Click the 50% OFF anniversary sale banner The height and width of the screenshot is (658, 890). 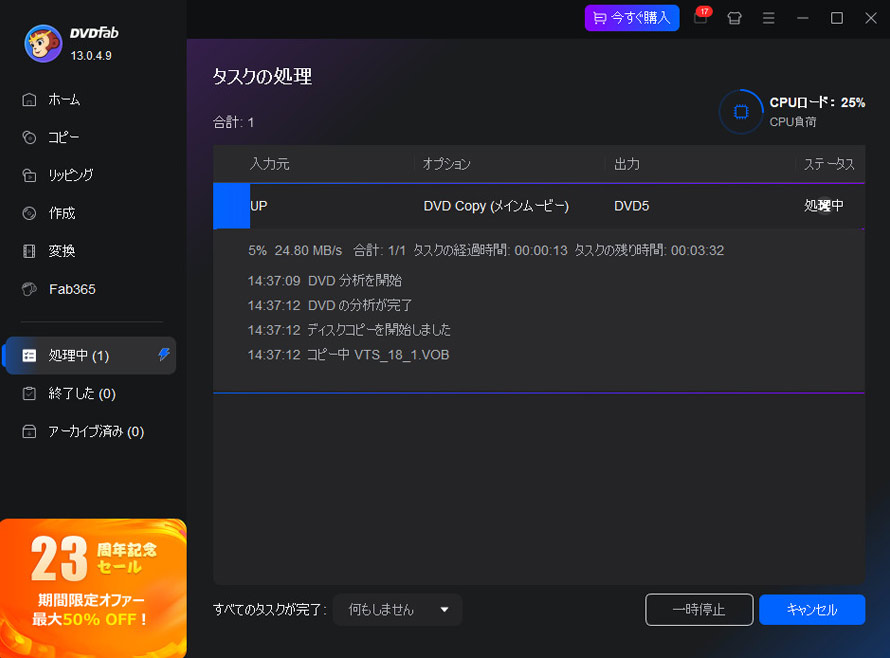click(93, 587)
